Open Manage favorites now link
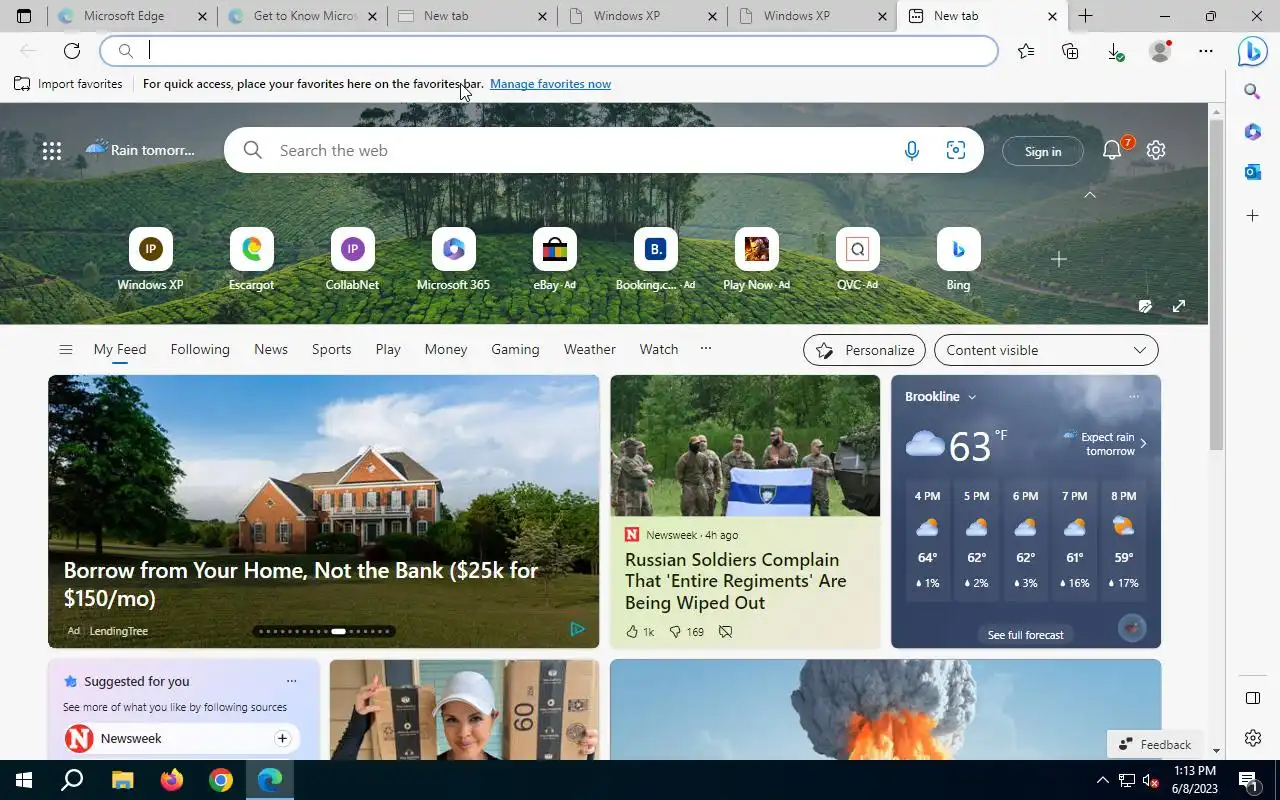This screenshot has width=1280, height=800. click(x=550, y=84)
